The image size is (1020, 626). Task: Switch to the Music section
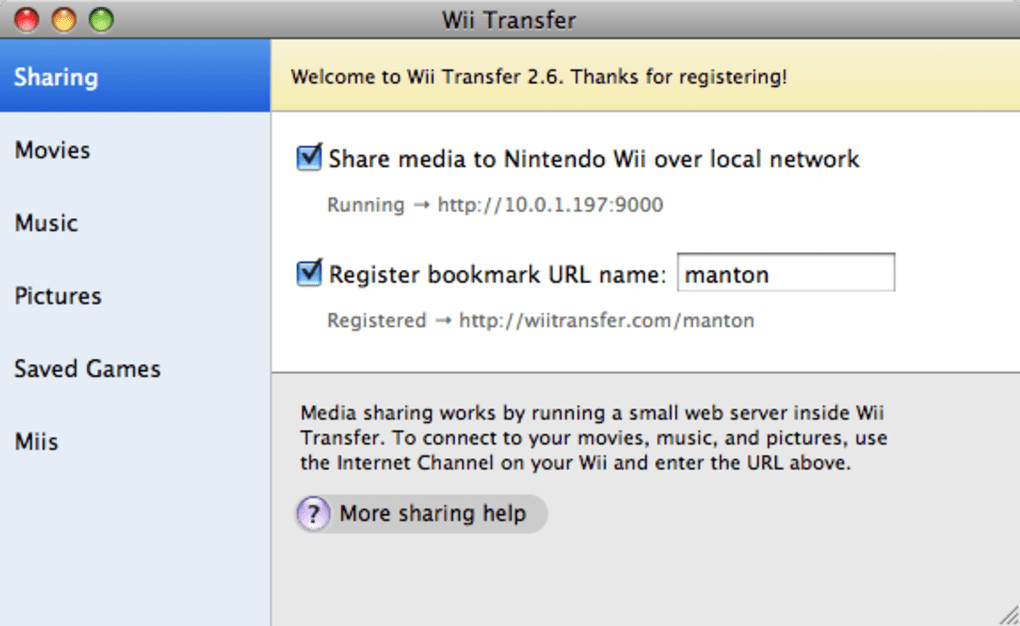(x=46, y=223)
